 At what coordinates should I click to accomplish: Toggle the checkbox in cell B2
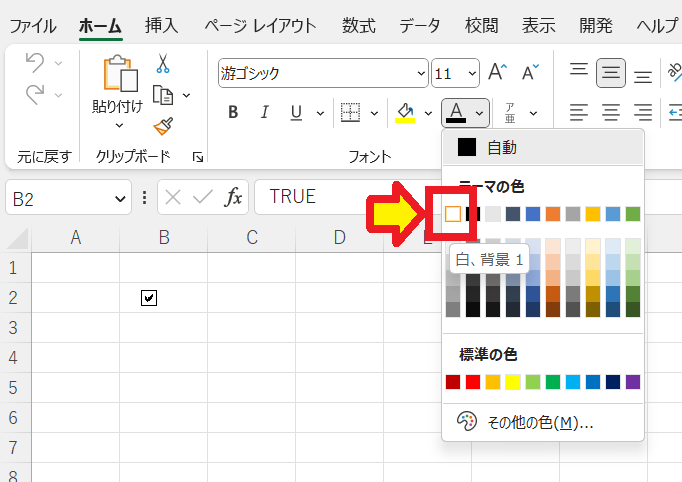(149, 297)
